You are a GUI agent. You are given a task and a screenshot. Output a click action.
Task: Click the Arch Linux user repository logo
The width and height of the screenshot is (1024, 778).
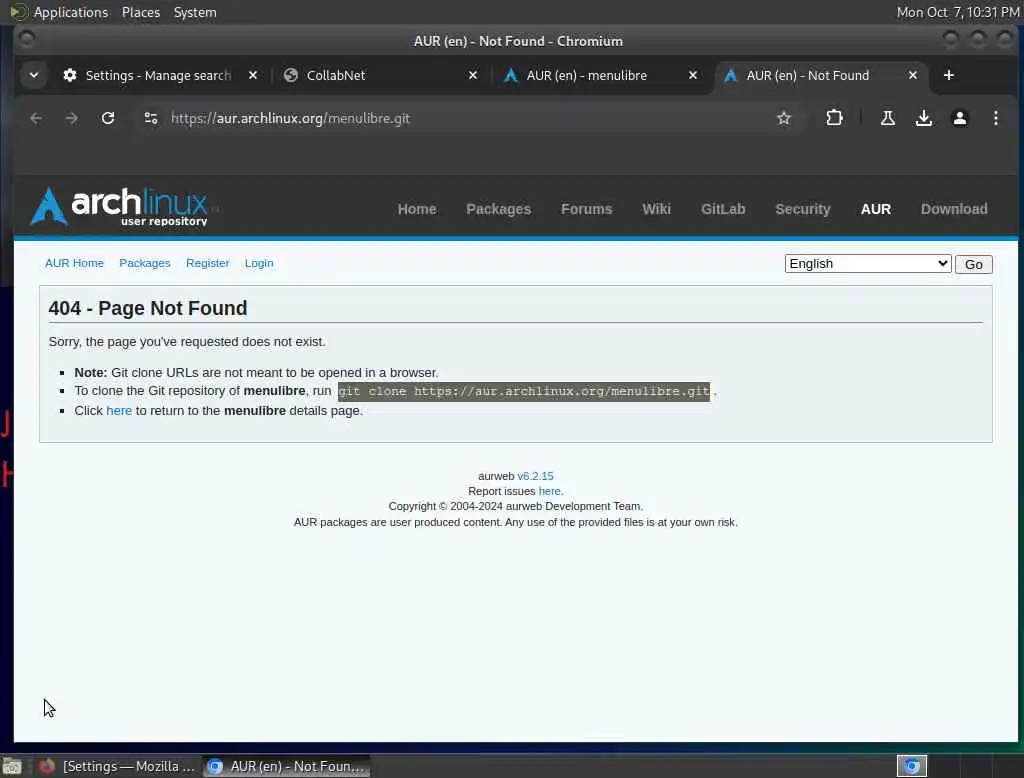120,207
